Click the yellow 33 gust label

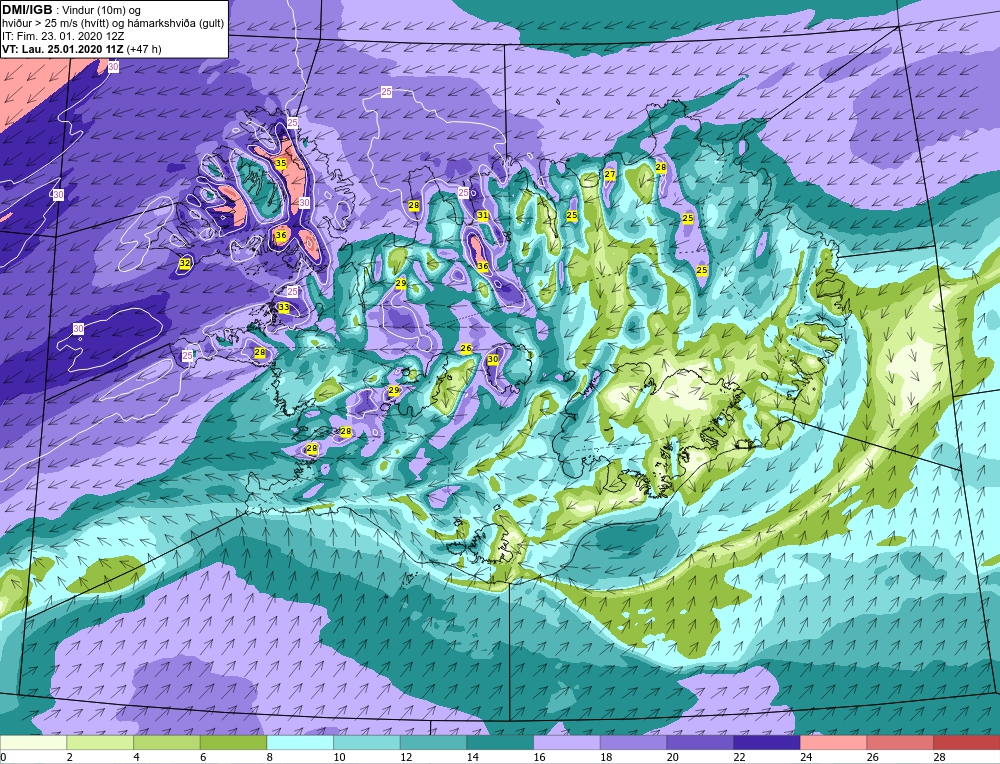pyautogui.click(x=284, y=307)
